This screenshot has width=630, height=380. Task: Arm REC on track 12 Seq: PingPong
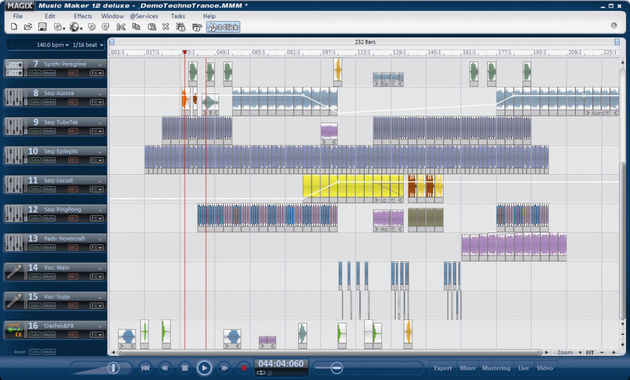(x=73, y=219)
